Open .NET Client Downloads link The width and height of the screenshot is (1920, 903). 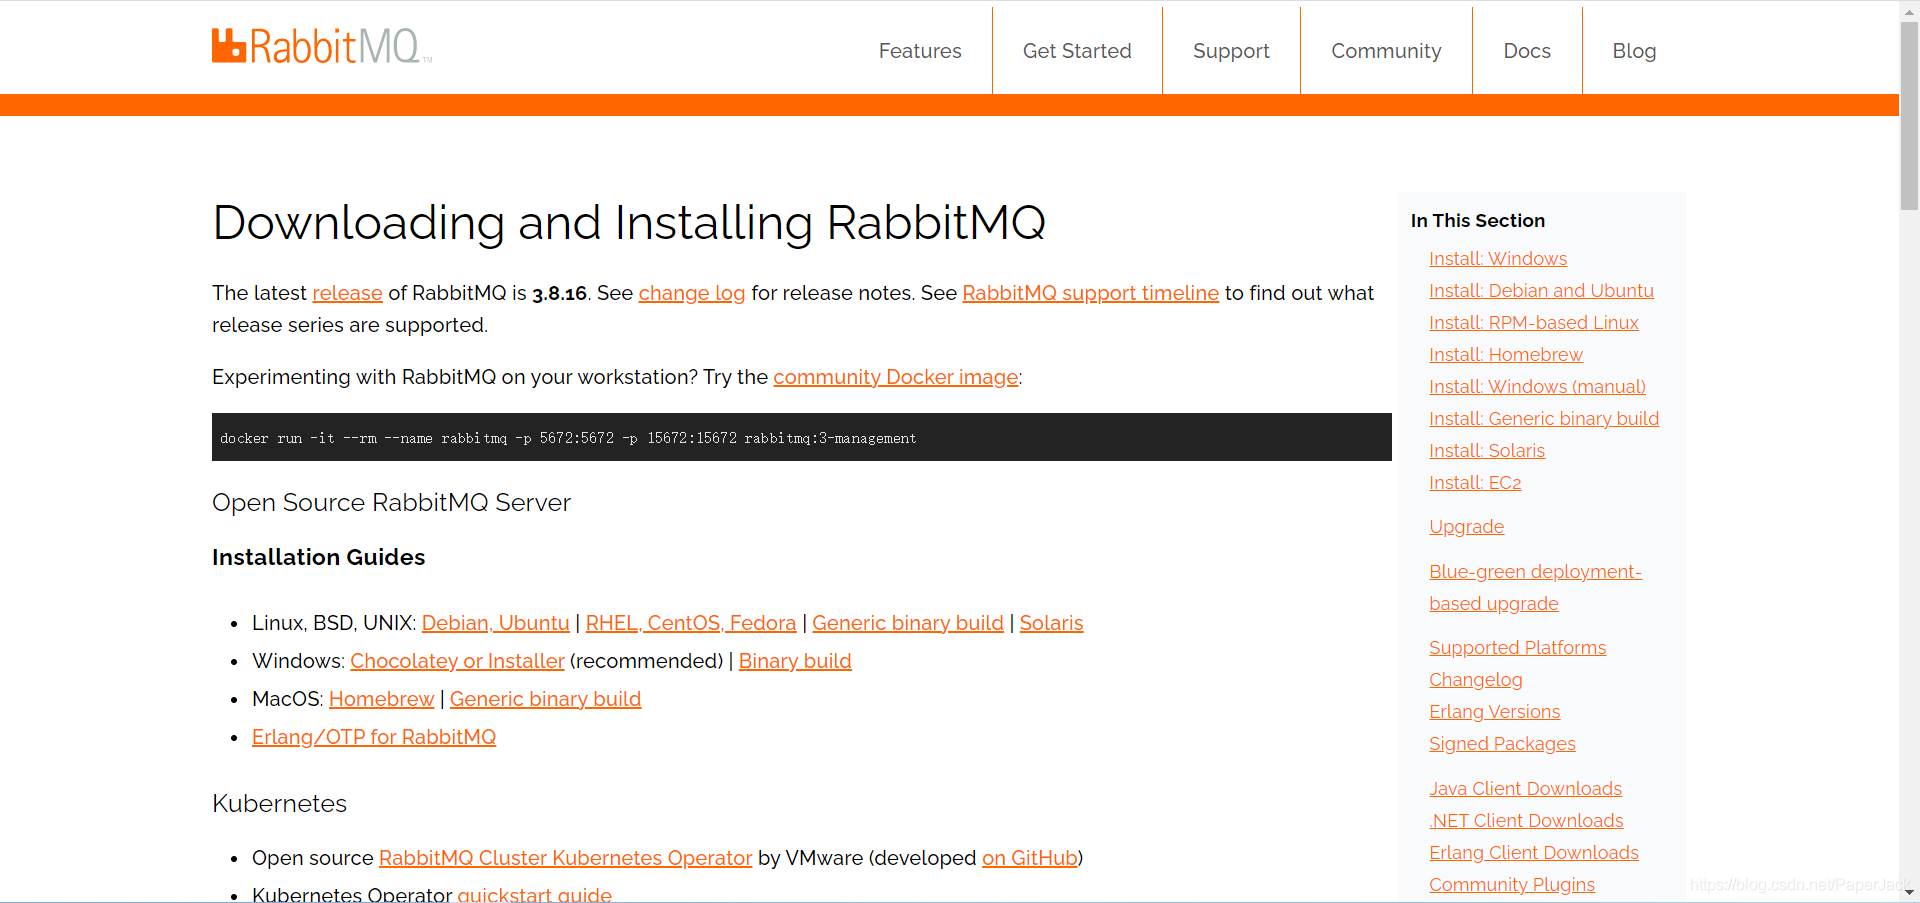tap(1526, 821)
